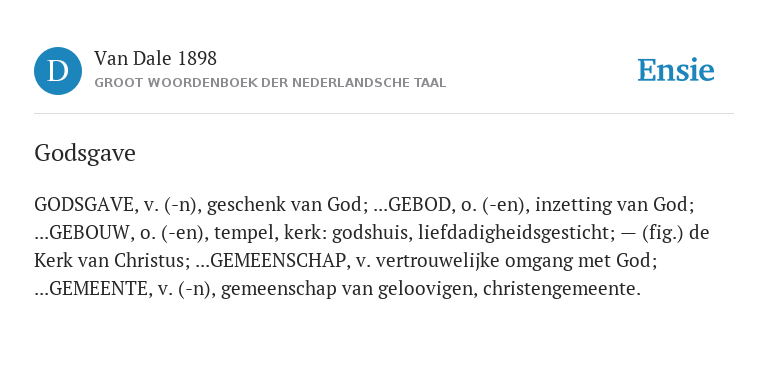The image size is (768, 384).
Task: Click the horizontal divider below the header
Action: click(384, 114)
